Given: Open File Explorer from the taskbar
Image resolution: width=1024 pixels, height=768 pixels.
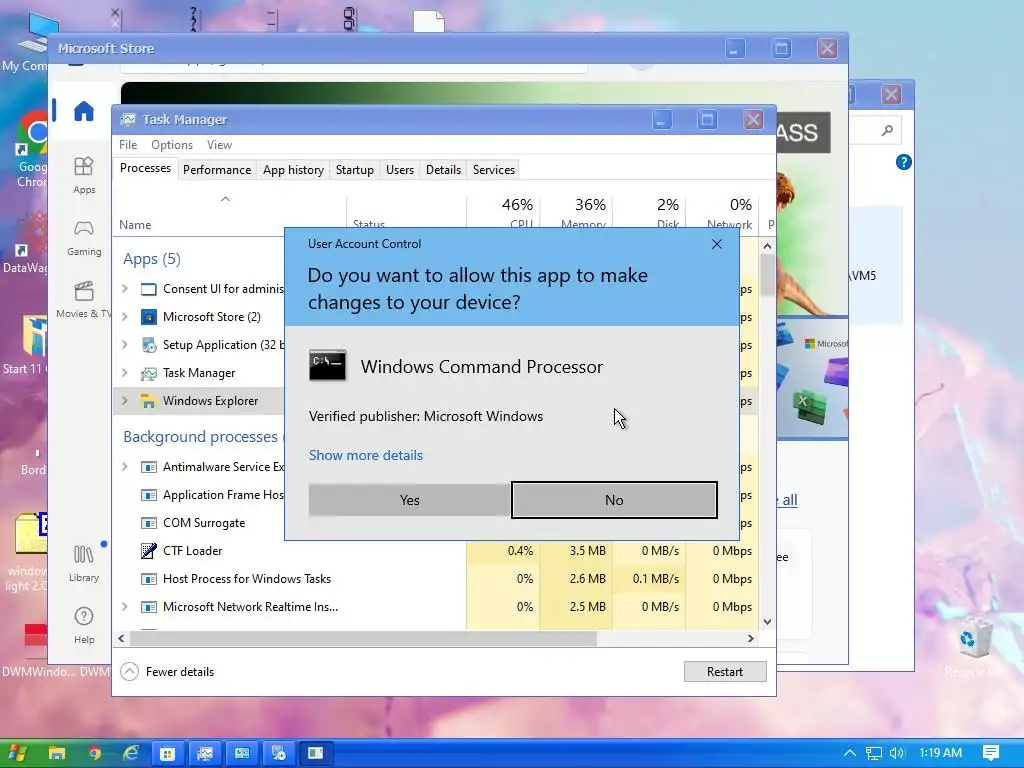Looking at the screenshot, I should tap(57, 753).
